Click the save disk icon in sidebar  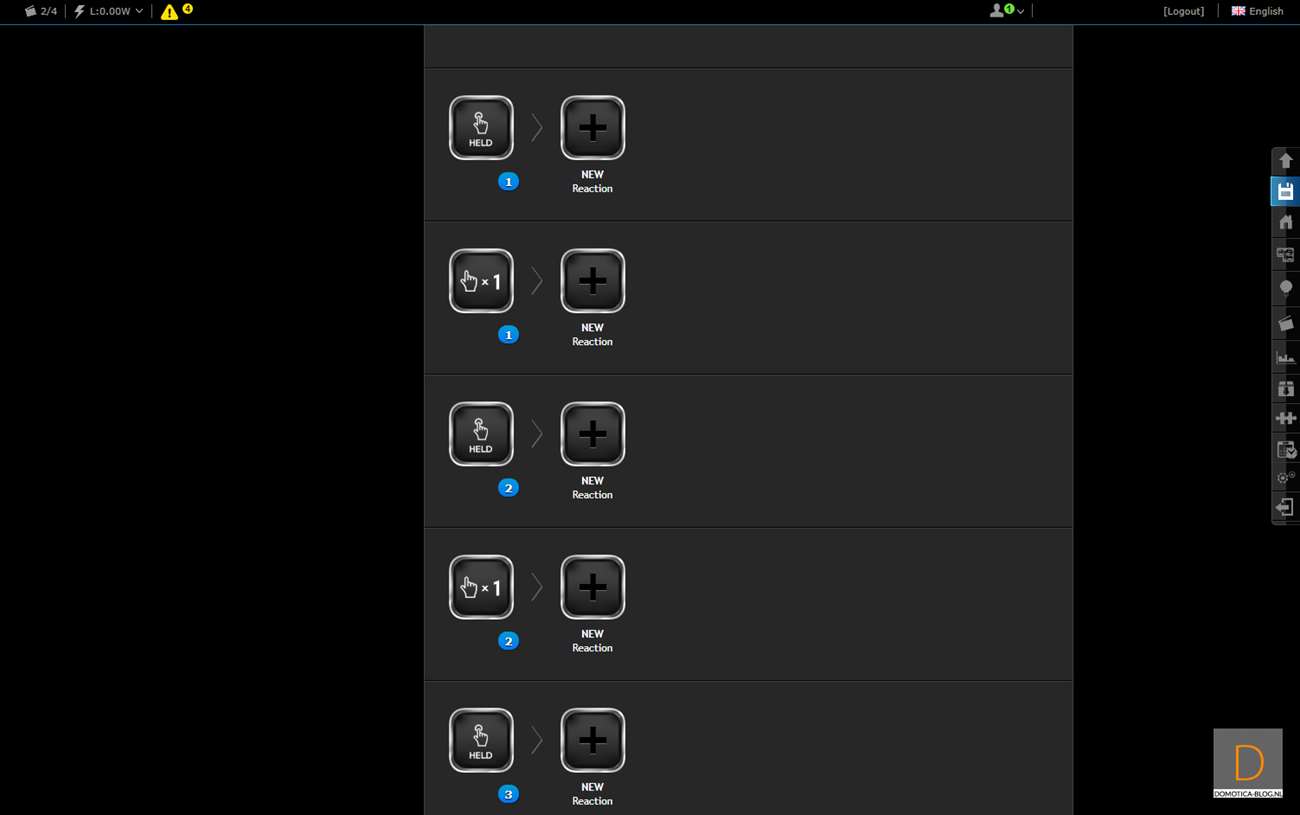tap(1285, 191)
